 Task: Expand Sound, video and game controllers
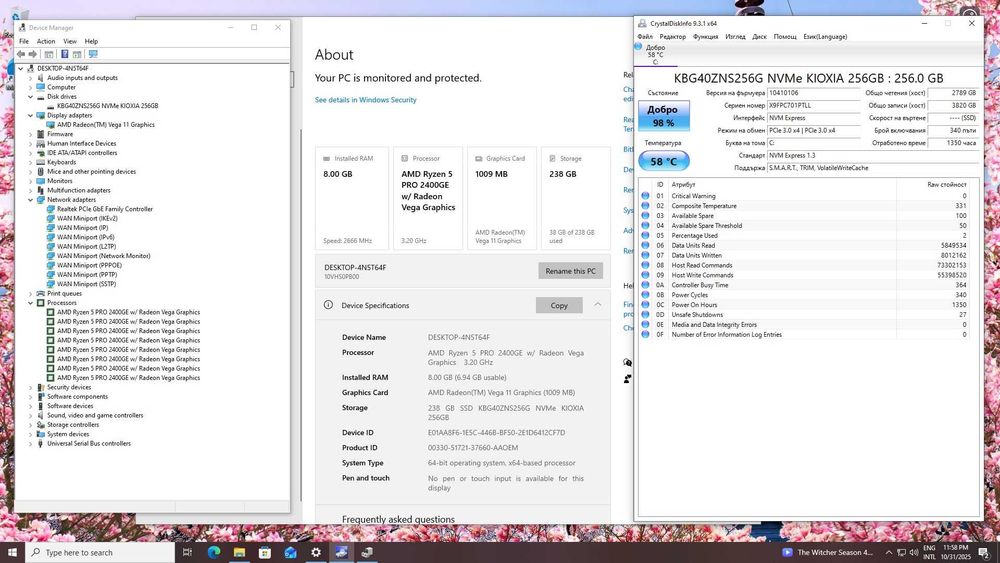[30, 415]
